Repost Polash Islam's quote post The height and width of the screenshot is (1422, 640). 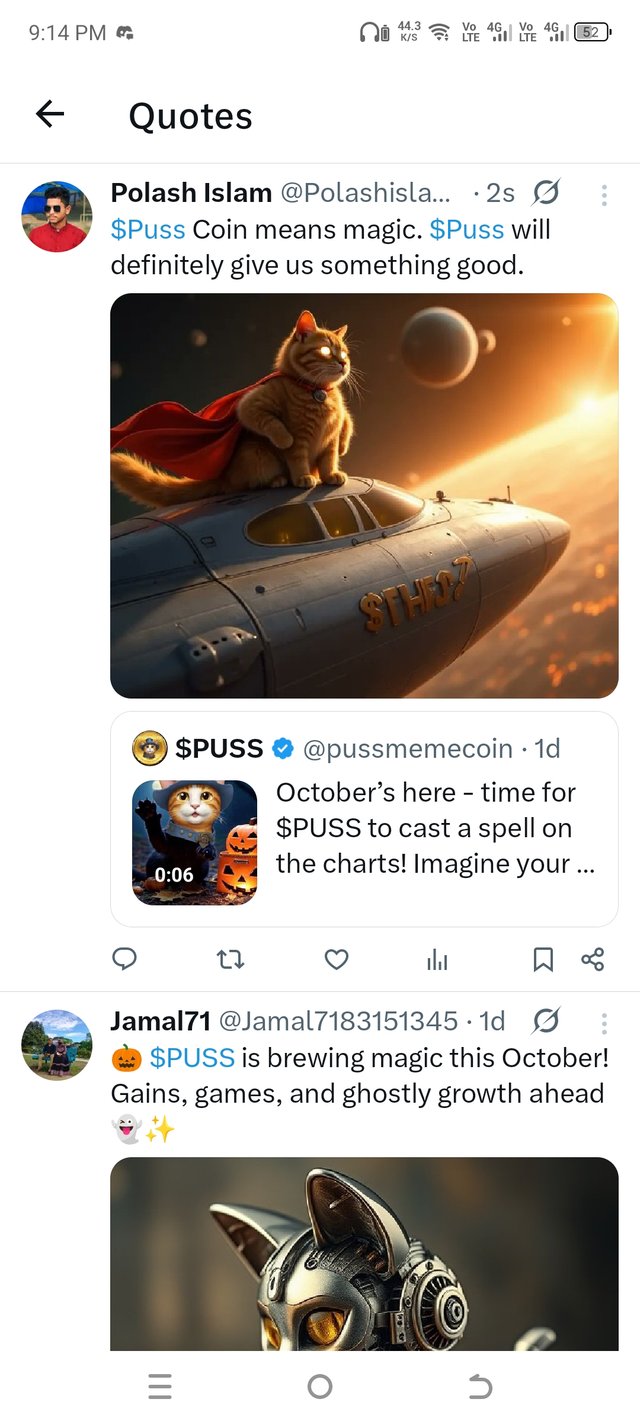point(230,960)
